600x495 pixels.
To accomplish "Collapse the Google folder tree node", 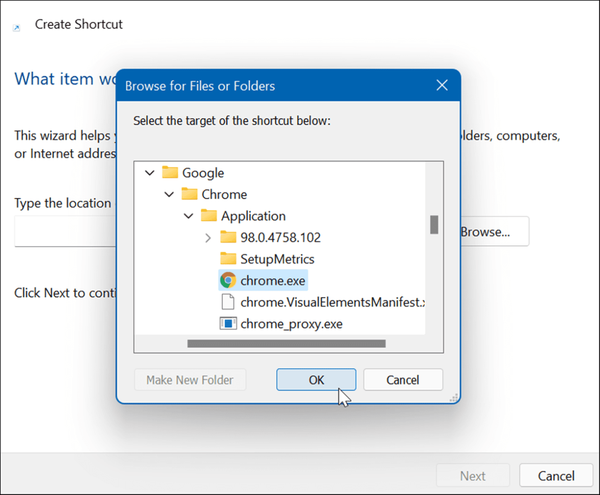I will coord(150,173).
